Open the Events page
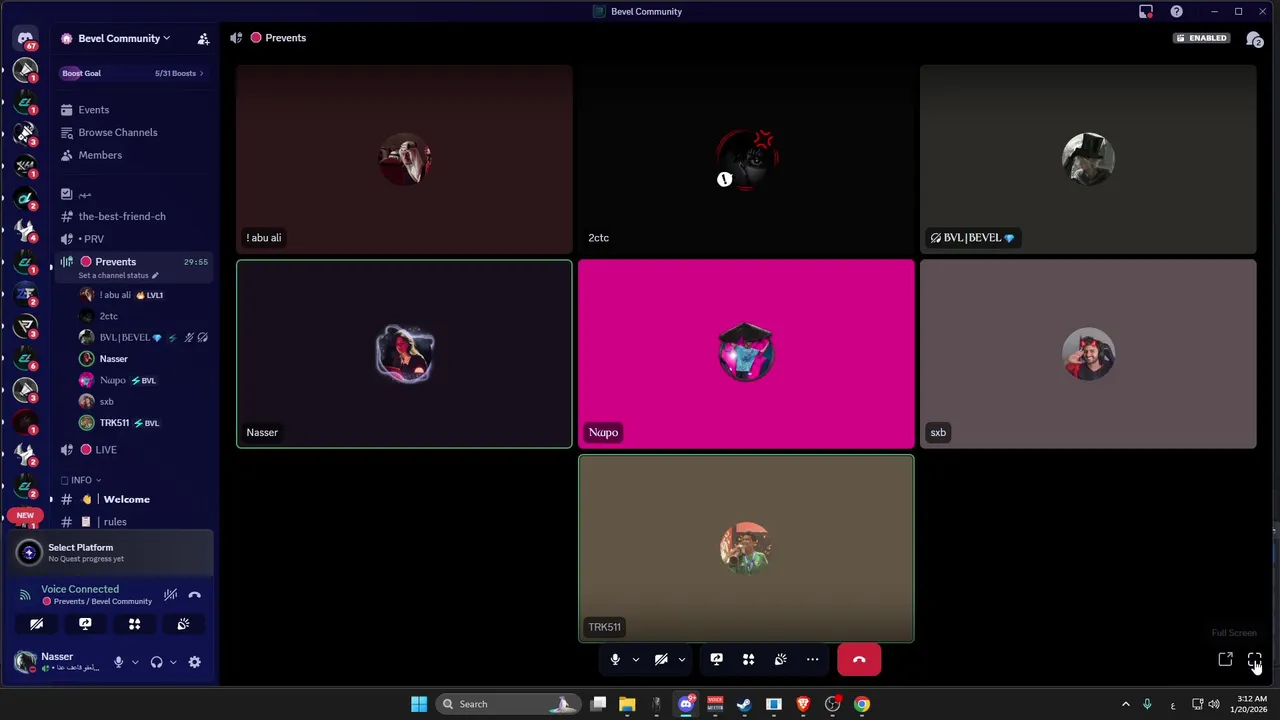 133,110
